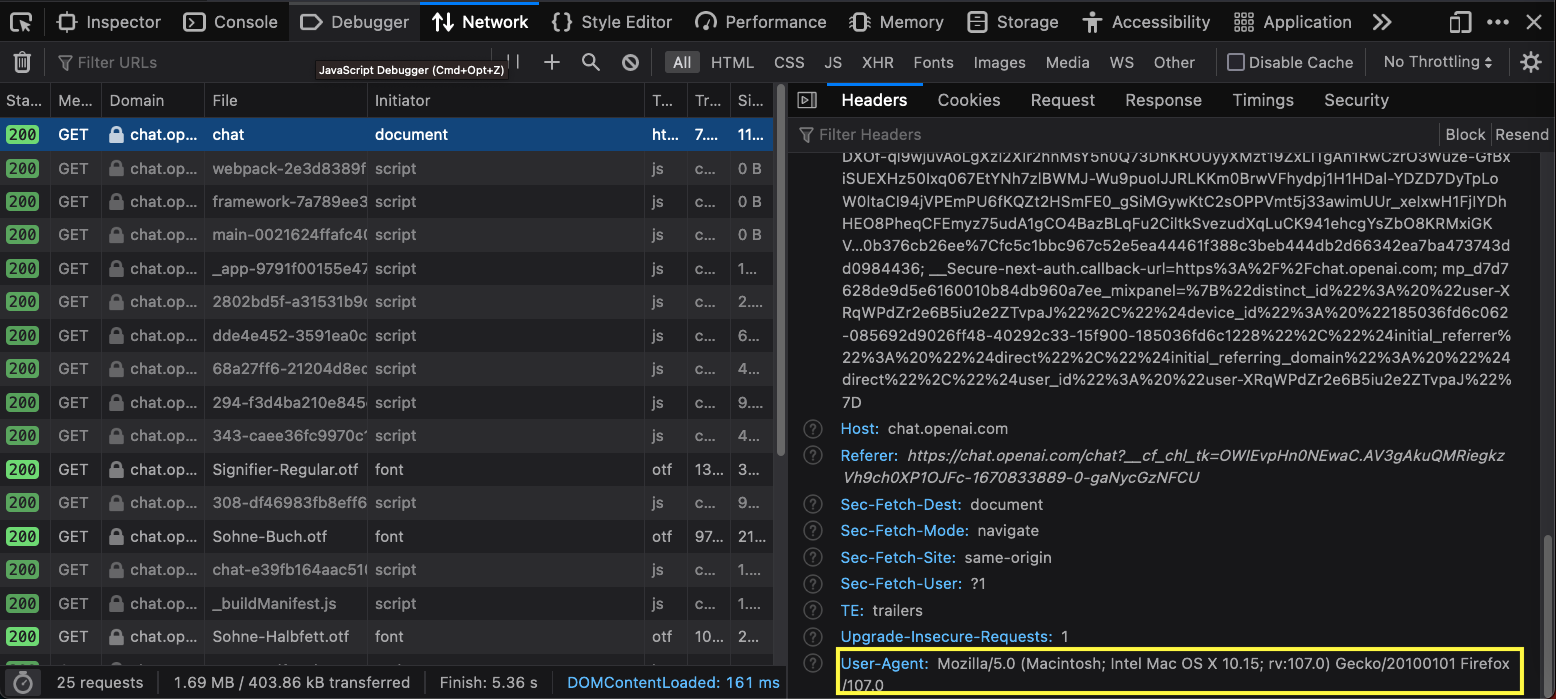Viewport: 1556px width, 699px height.
Task: Filter requests by All types
Action: tap(682, 62)
